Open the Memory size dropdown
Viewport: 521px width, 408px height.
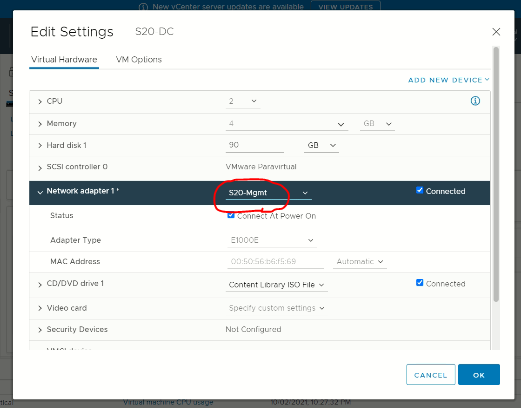[287, 124]
